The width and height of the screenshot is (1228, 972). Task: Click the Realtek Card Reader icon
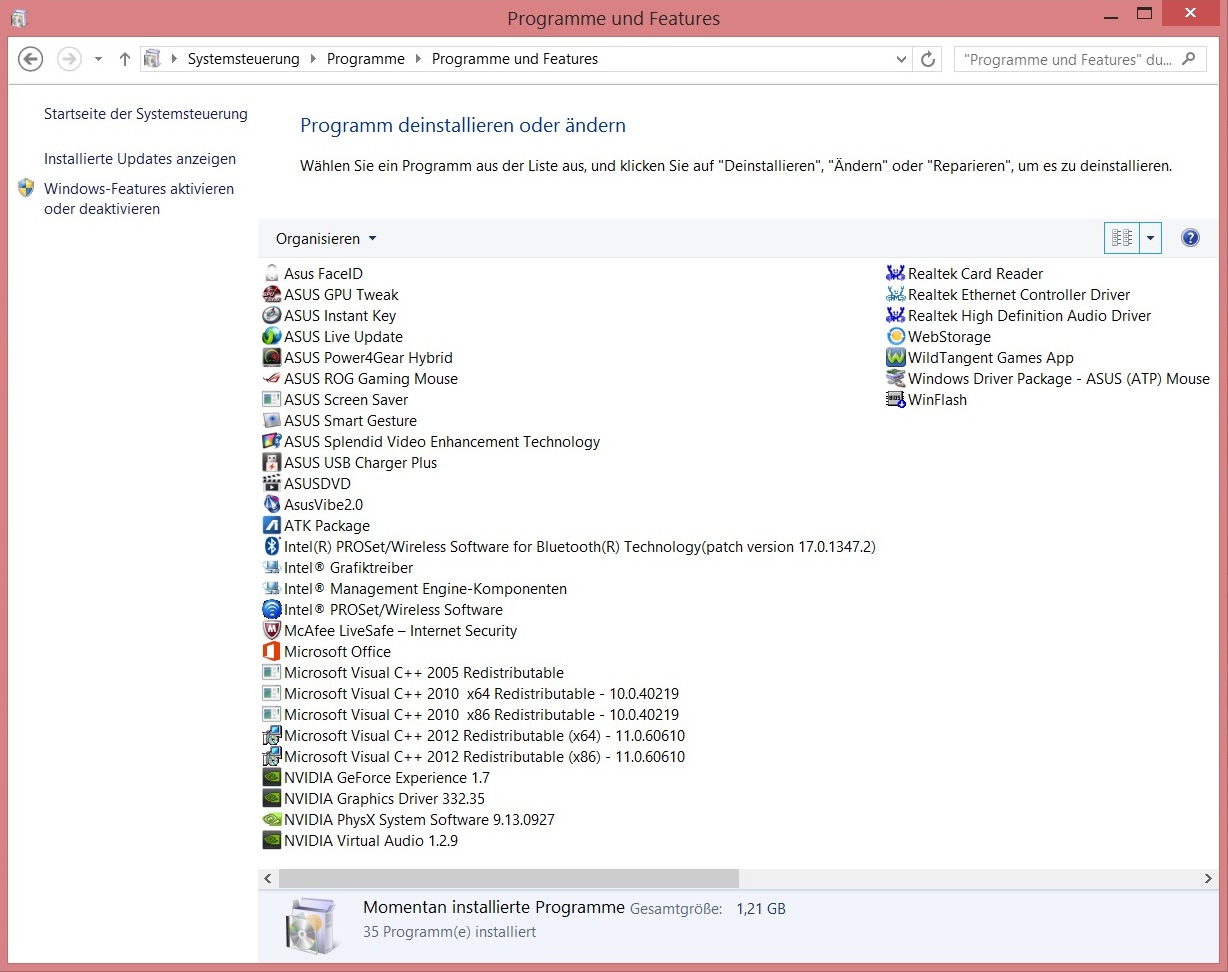(896, 273)
